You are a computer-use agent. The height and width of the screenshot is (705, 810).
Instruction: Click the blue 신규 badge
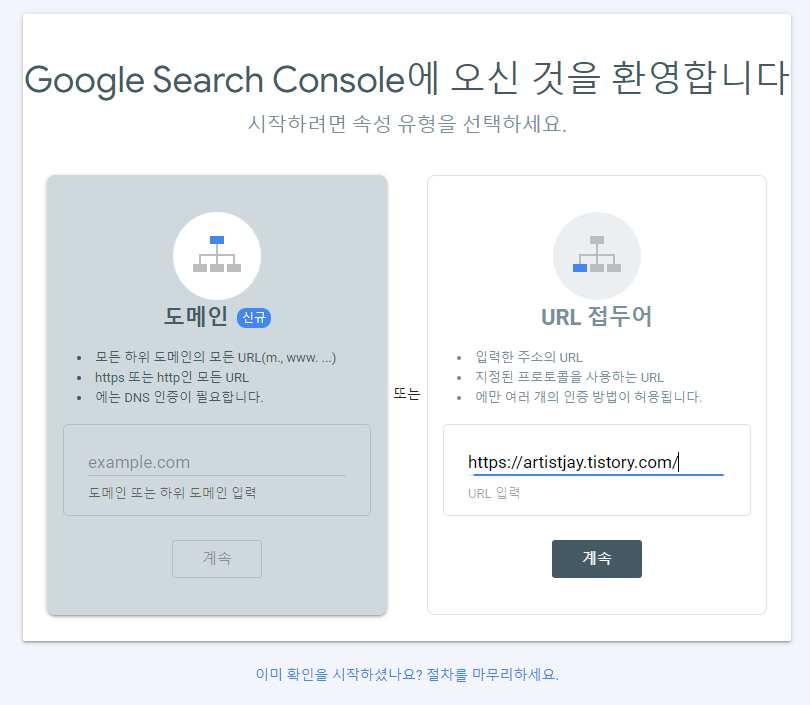pyautogui.click(x=254, y=318)
